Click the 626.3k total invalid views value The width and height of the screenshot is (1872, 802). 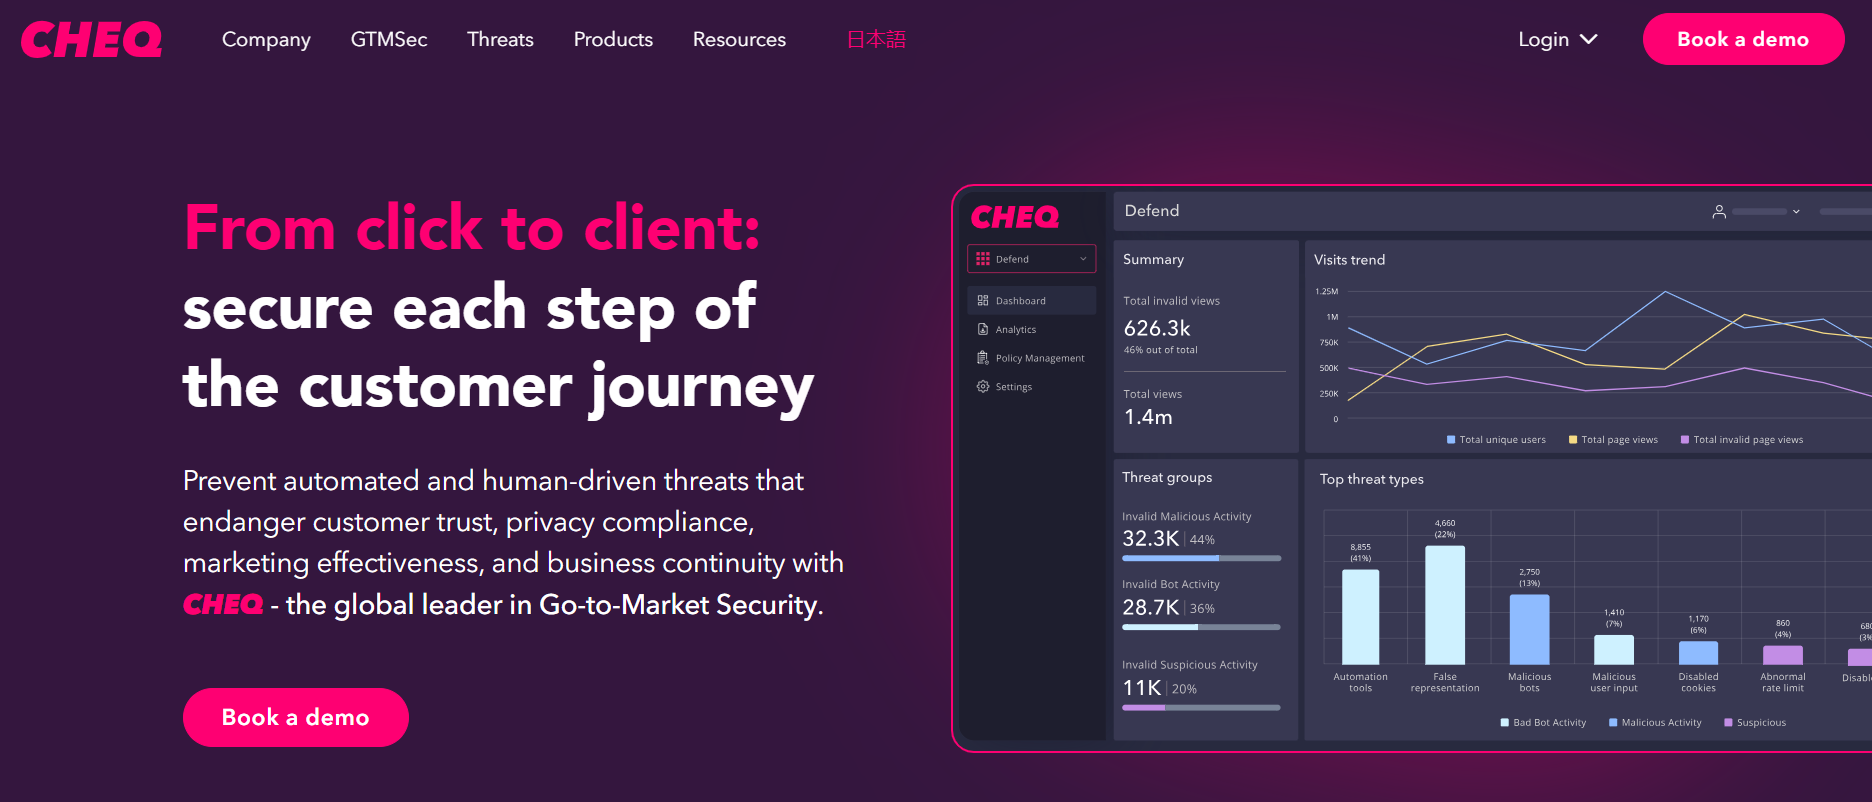pos(1157,328)
